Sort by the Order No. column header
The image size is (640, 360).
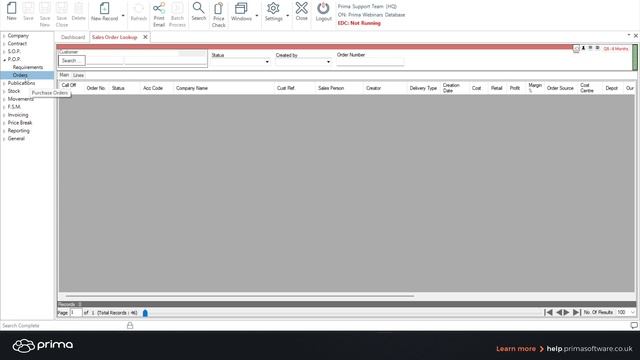tap(96, 88)
